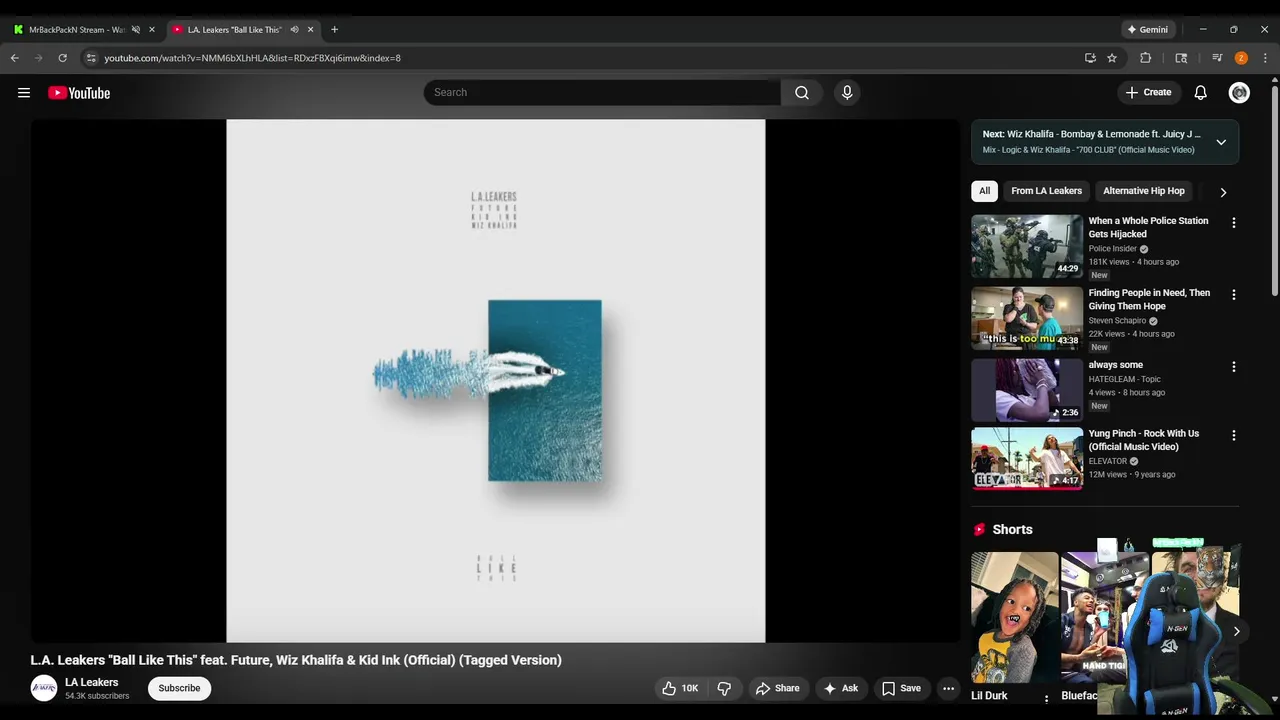
Task: Open When a Whole Police Station title
Action: coord(1148,227)
